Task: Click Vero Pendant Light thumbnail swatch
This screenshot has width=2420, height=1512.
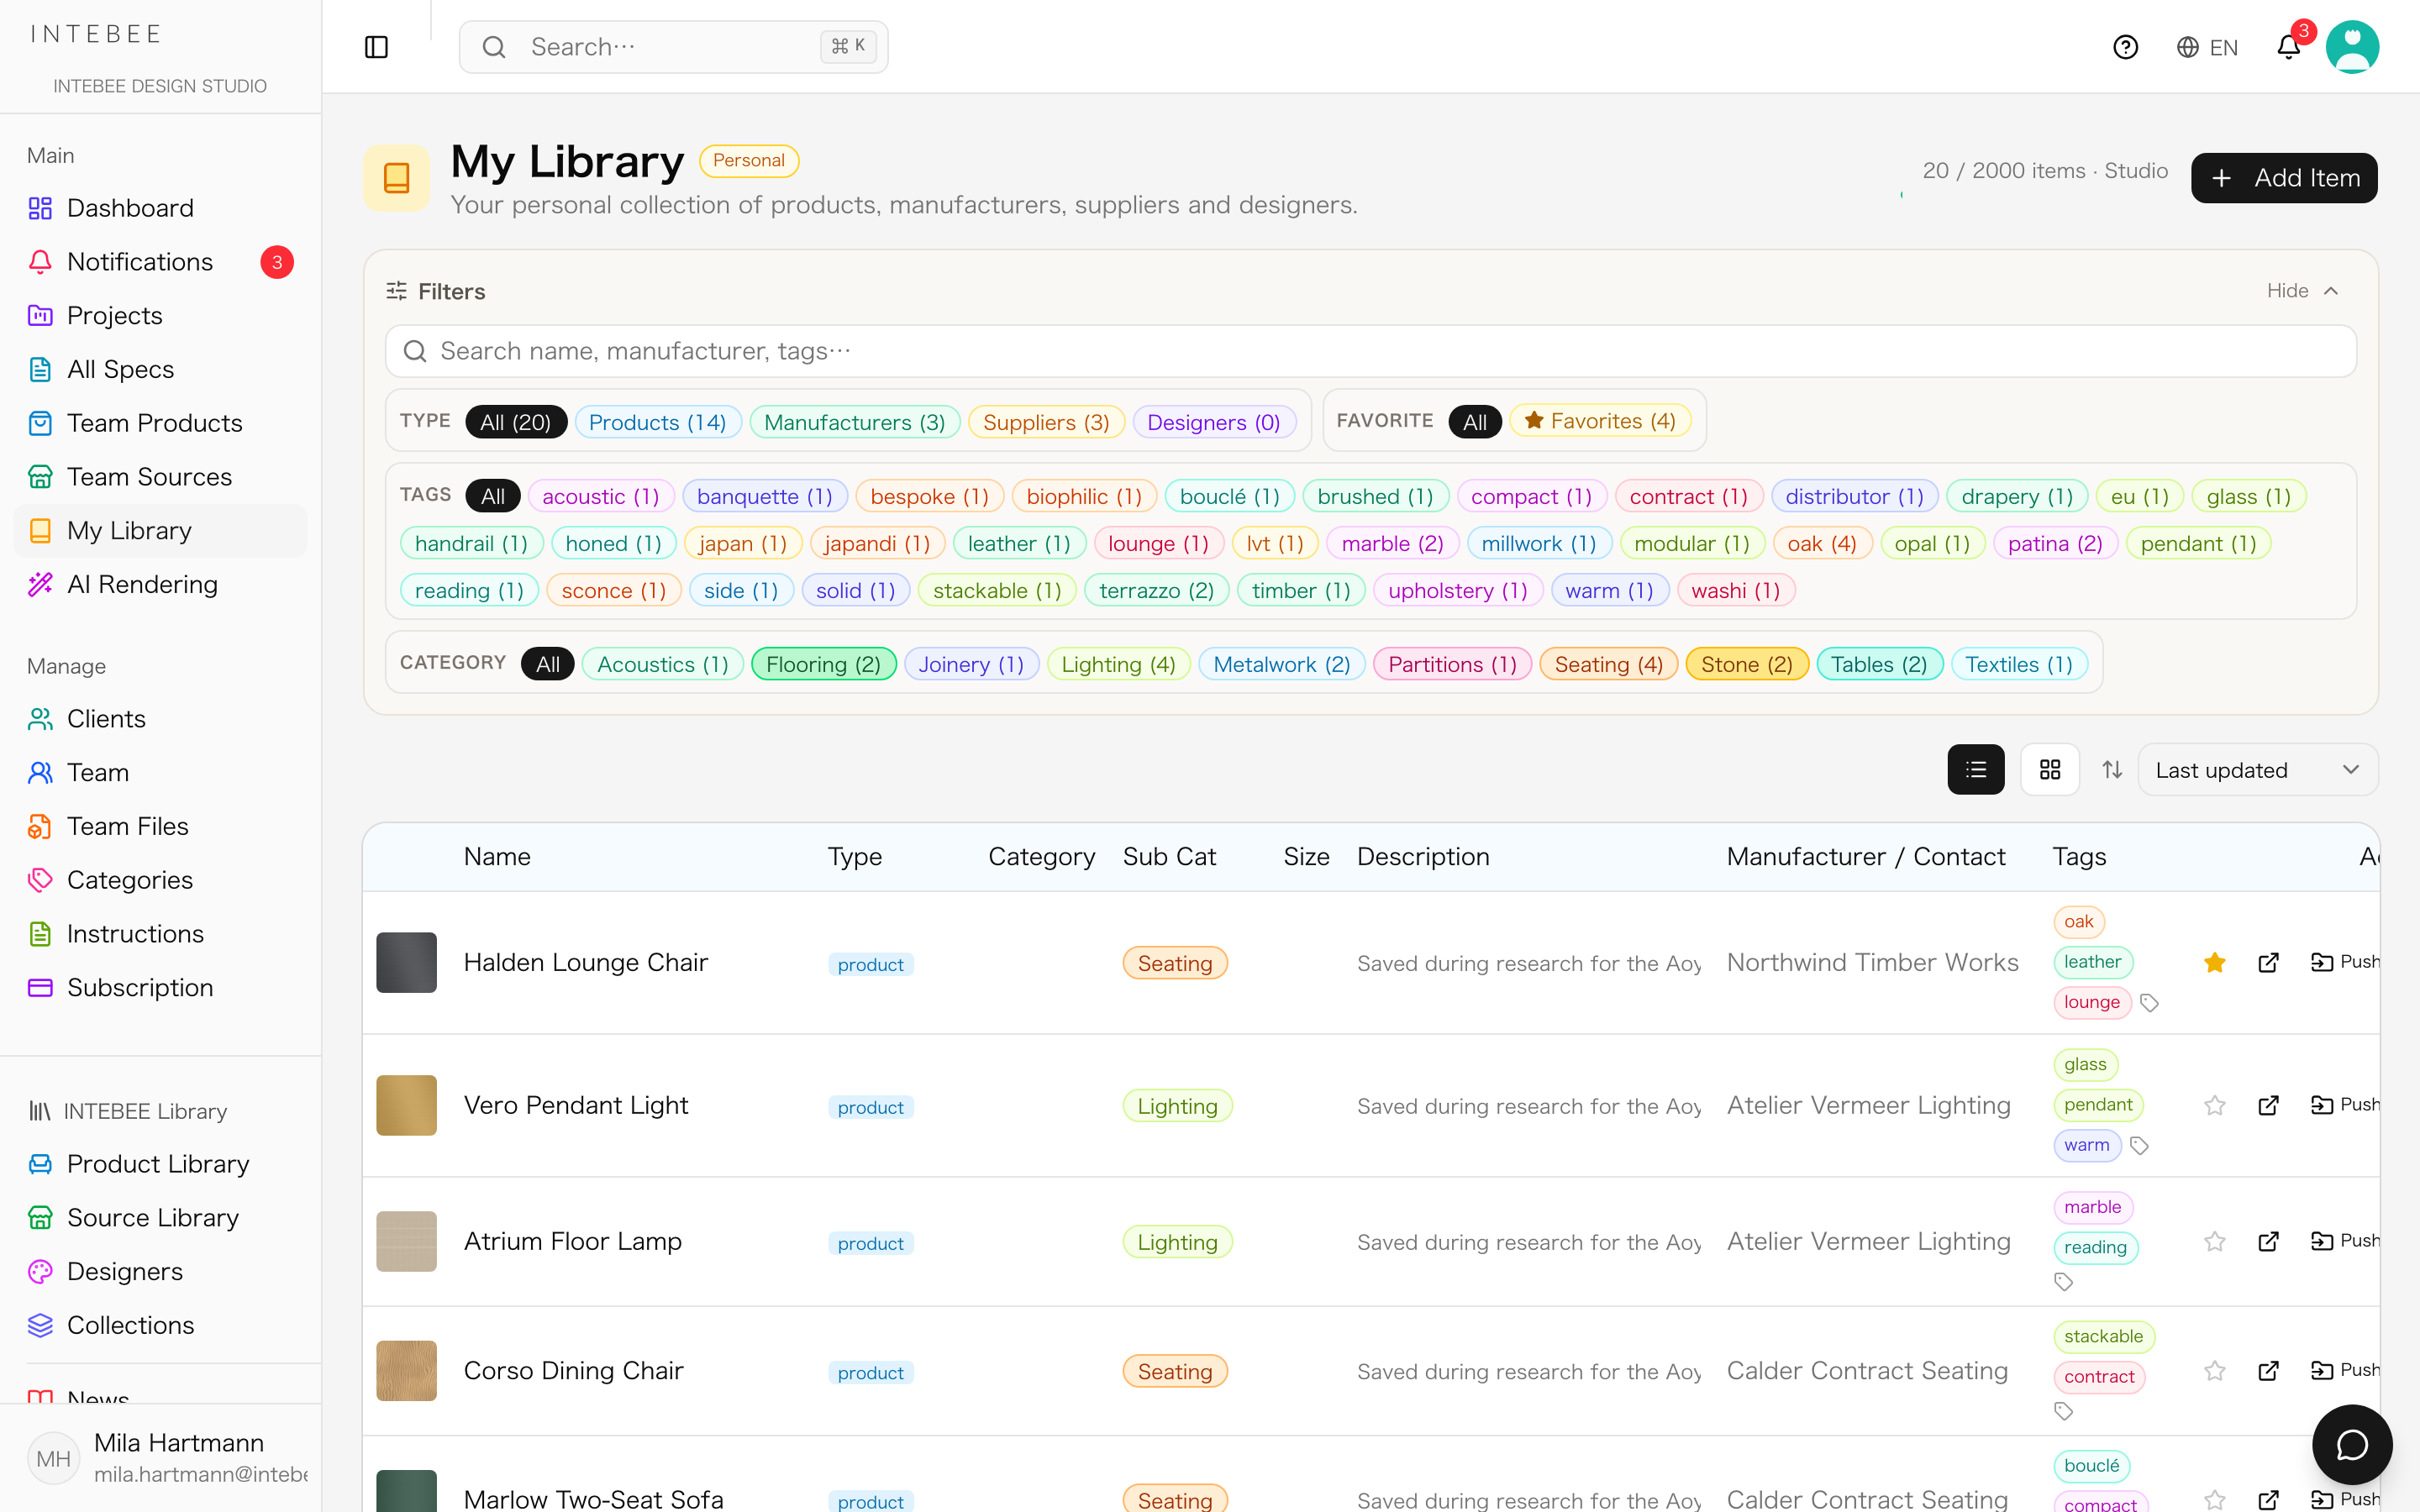Action: [406, 1105]
